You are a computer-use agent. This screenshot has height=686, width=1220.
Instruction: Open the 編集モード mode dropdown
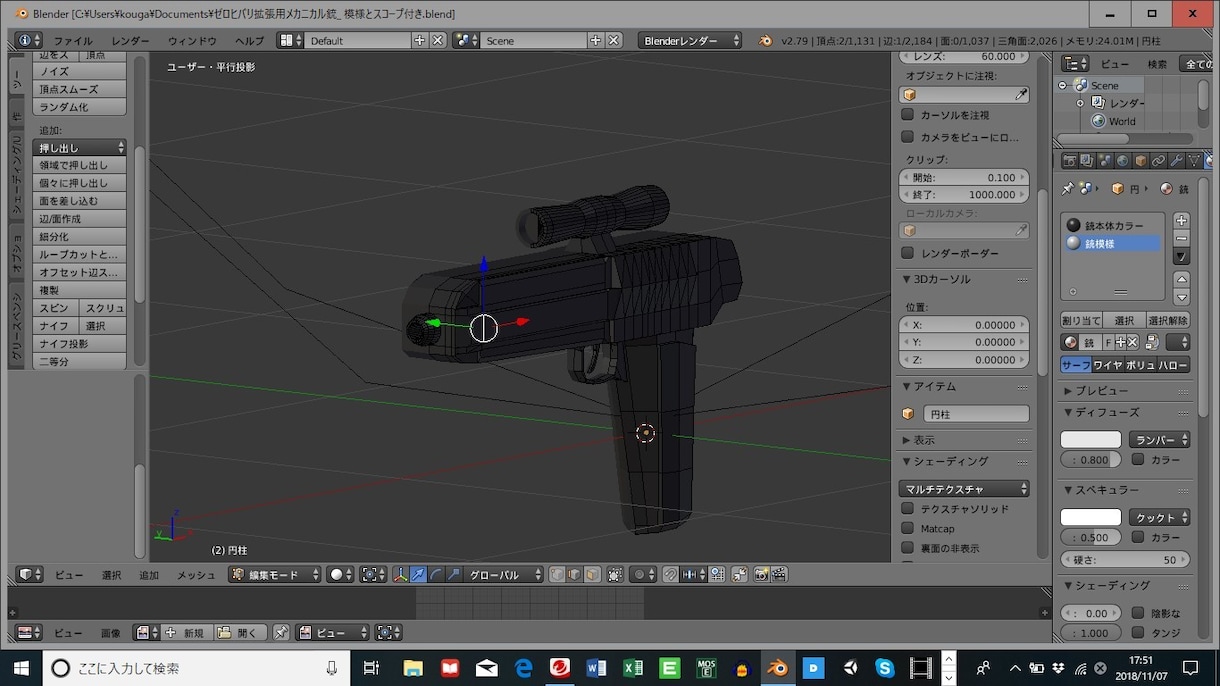point(275,574)
